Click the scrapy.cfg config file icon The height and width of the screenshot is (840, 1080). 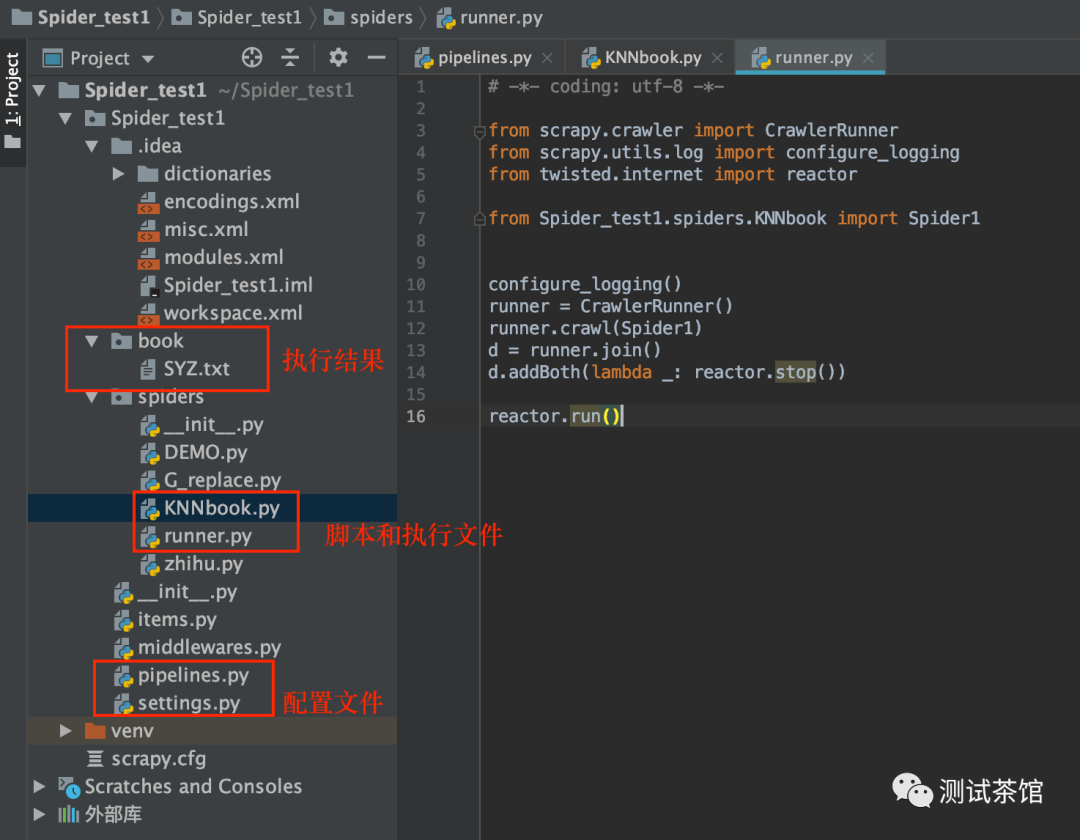coord(95,759)
